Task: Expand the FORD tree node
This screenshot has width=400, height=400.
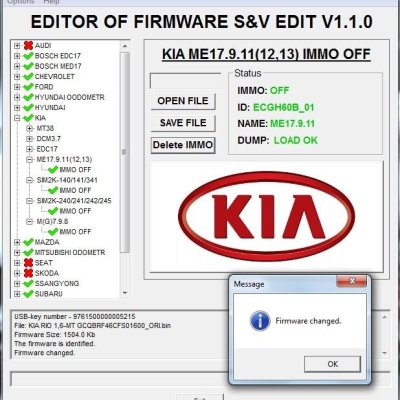Action: [17, 87]
